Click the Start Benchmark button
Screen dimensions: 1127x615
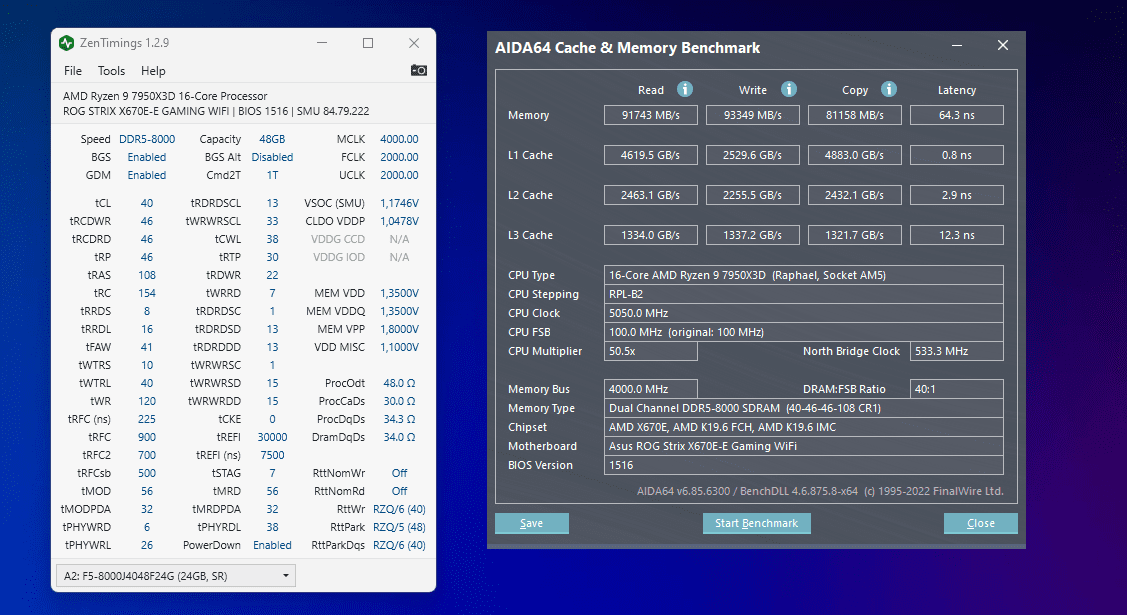pyautogui.click(x=756, y=523)
